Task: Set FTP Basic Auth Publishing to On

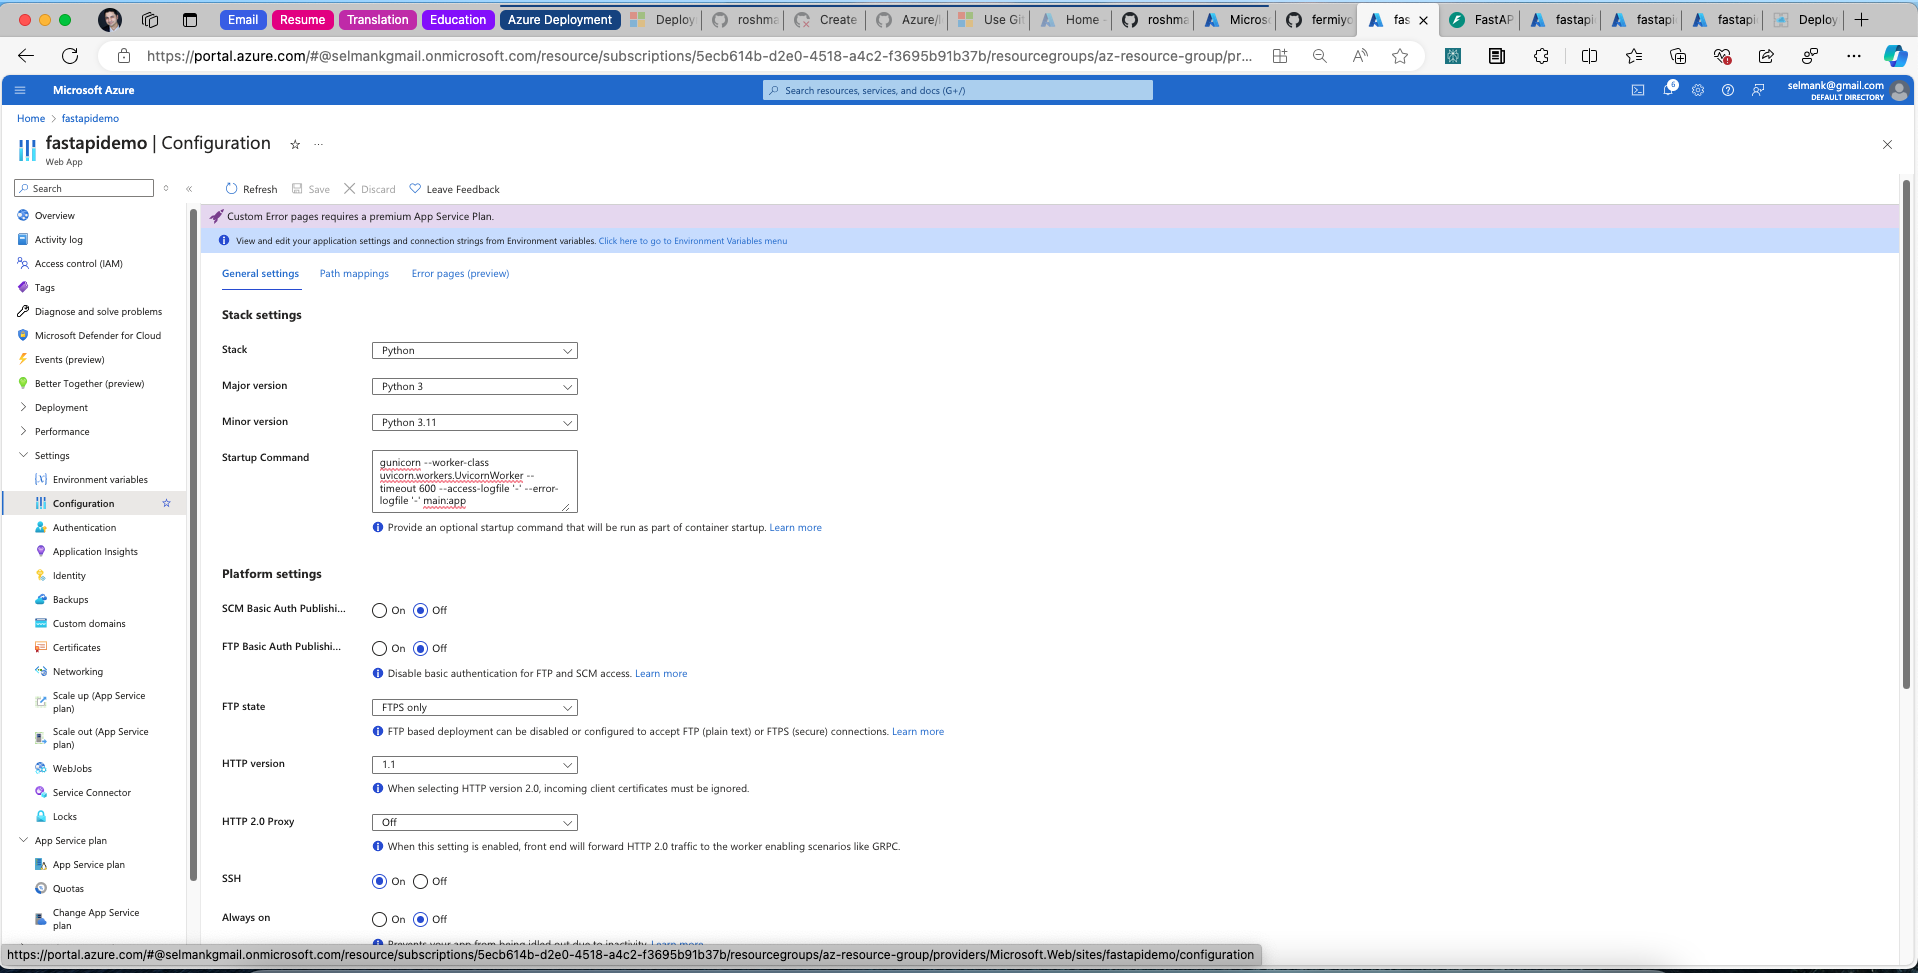Action: coord(379,648)
